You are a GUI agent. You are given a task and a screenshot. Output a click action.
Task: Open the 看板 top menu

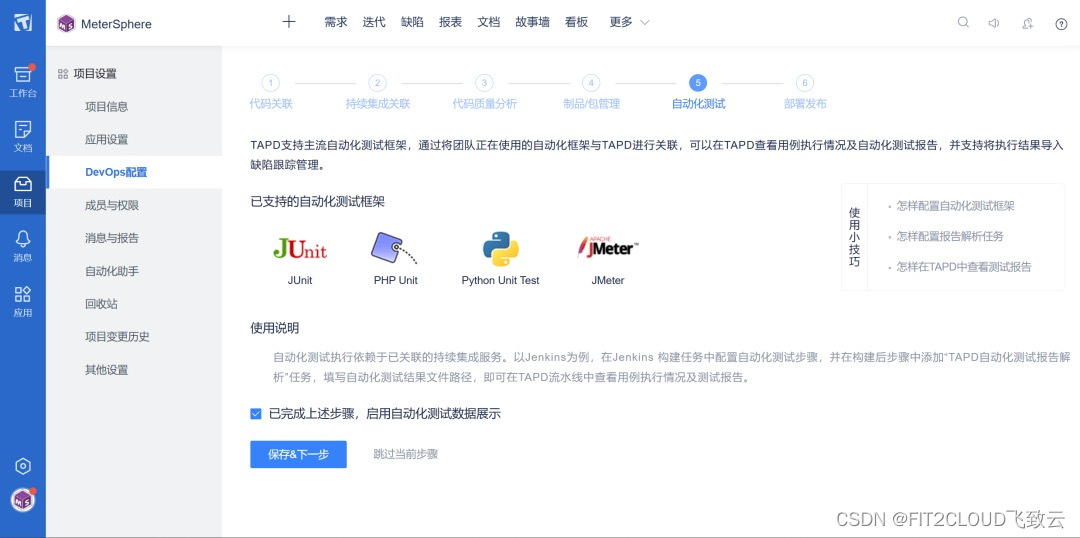pos(577,22)
